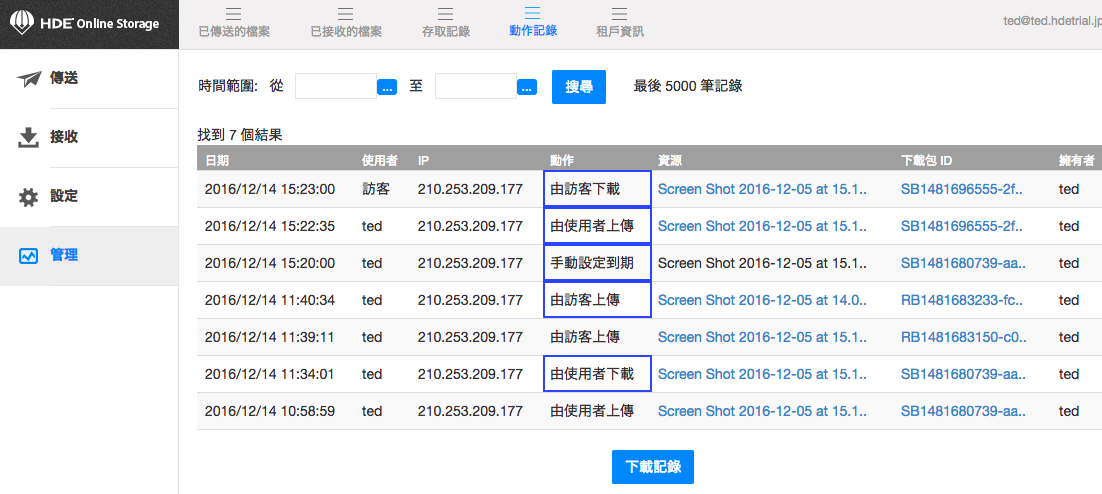Switch to the 存取記錄 tab

[446, 32]
